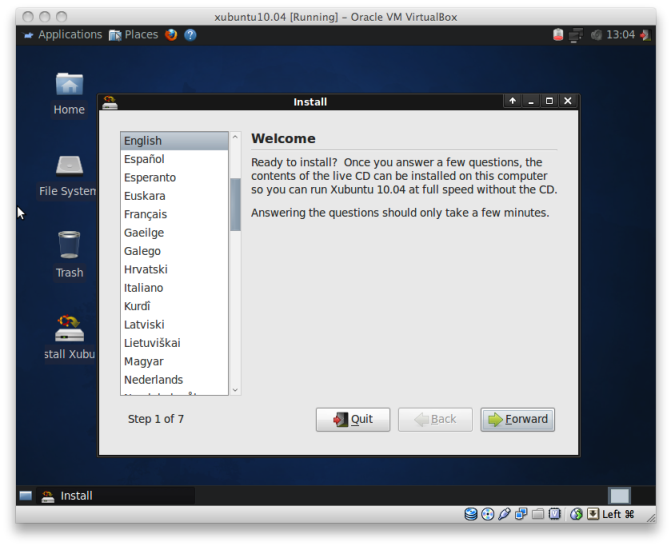Open the Trash desktop icon

click(x=69, y=255)
